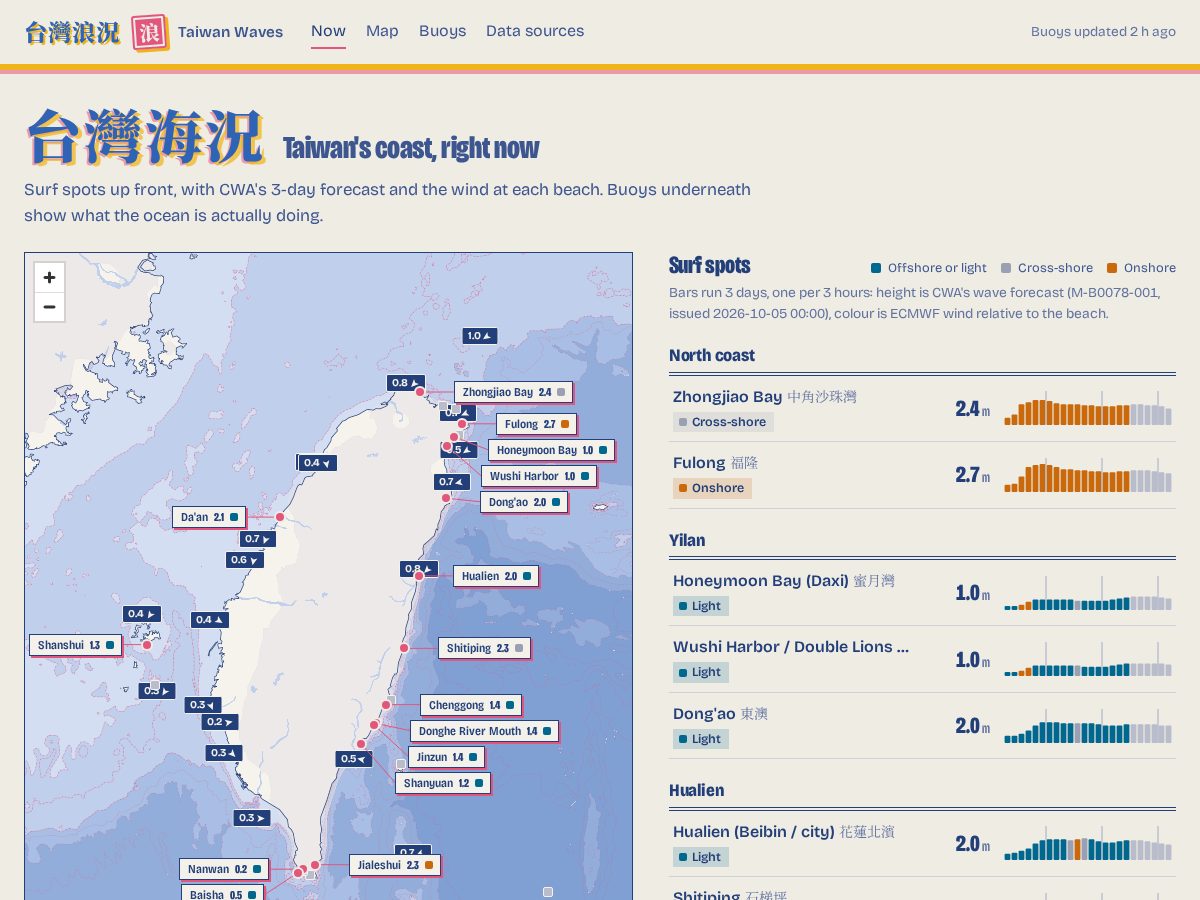Open the Map page in navigation
The width and height of the screenshot is (1200, 900).
[x=382, y=31]
